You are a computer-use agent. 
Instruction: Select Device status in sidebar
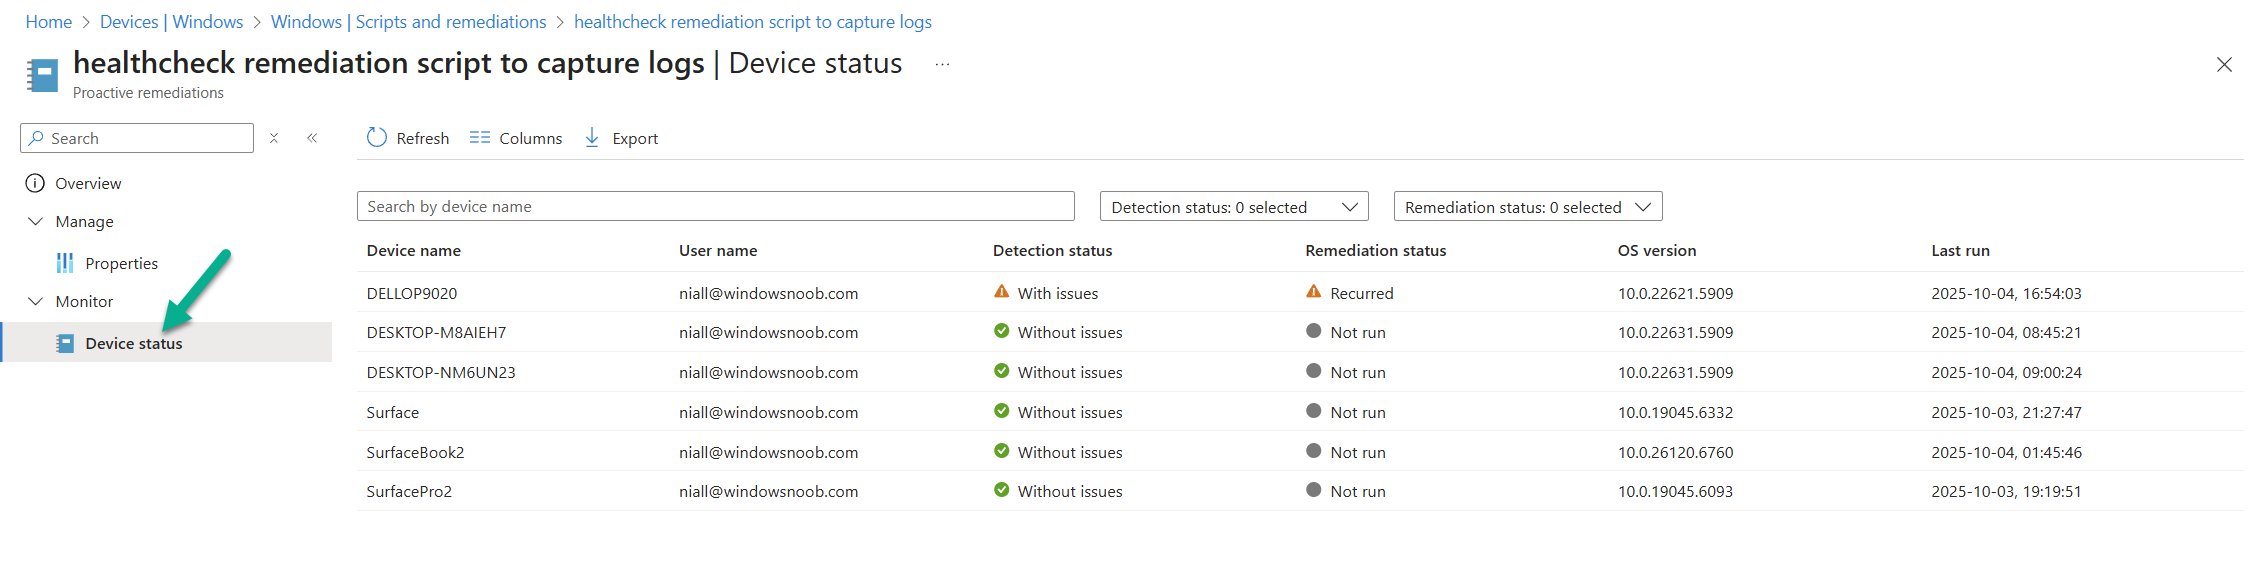coord(133,343)
